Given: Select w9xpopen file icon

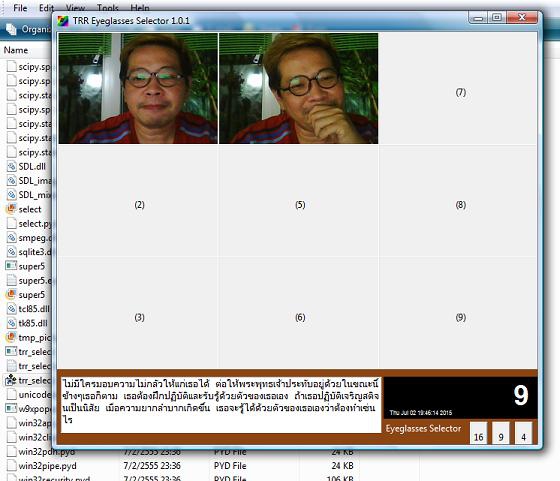Looking at the screenshot, I should pyautogui.click(x=11, y=409).
